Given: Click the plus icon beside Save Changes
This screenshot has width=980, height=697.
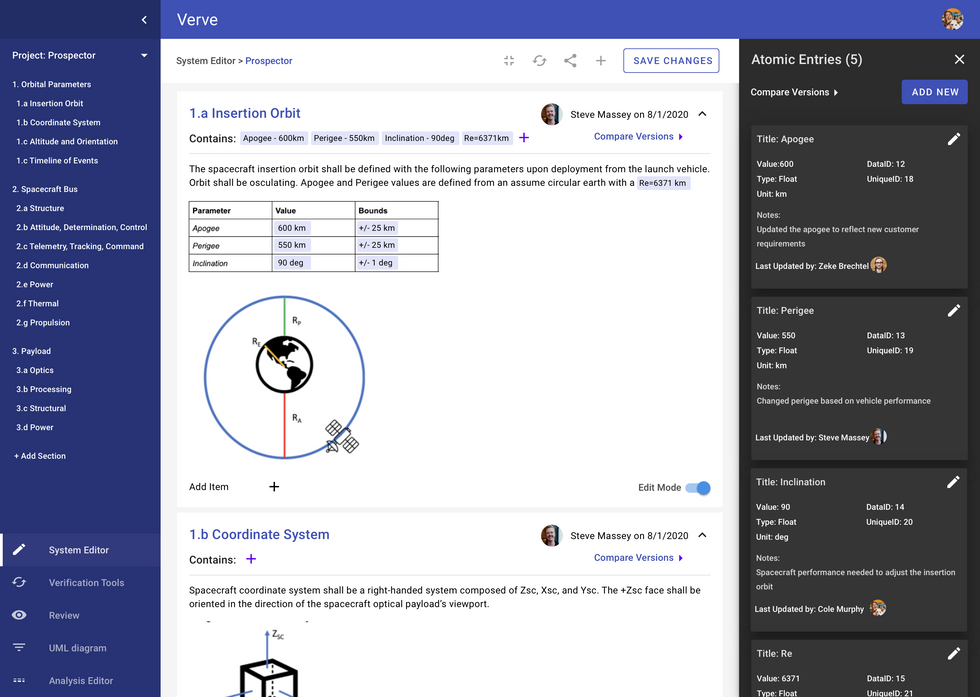Looking at the screenshot, I should (x=601, y=61).
